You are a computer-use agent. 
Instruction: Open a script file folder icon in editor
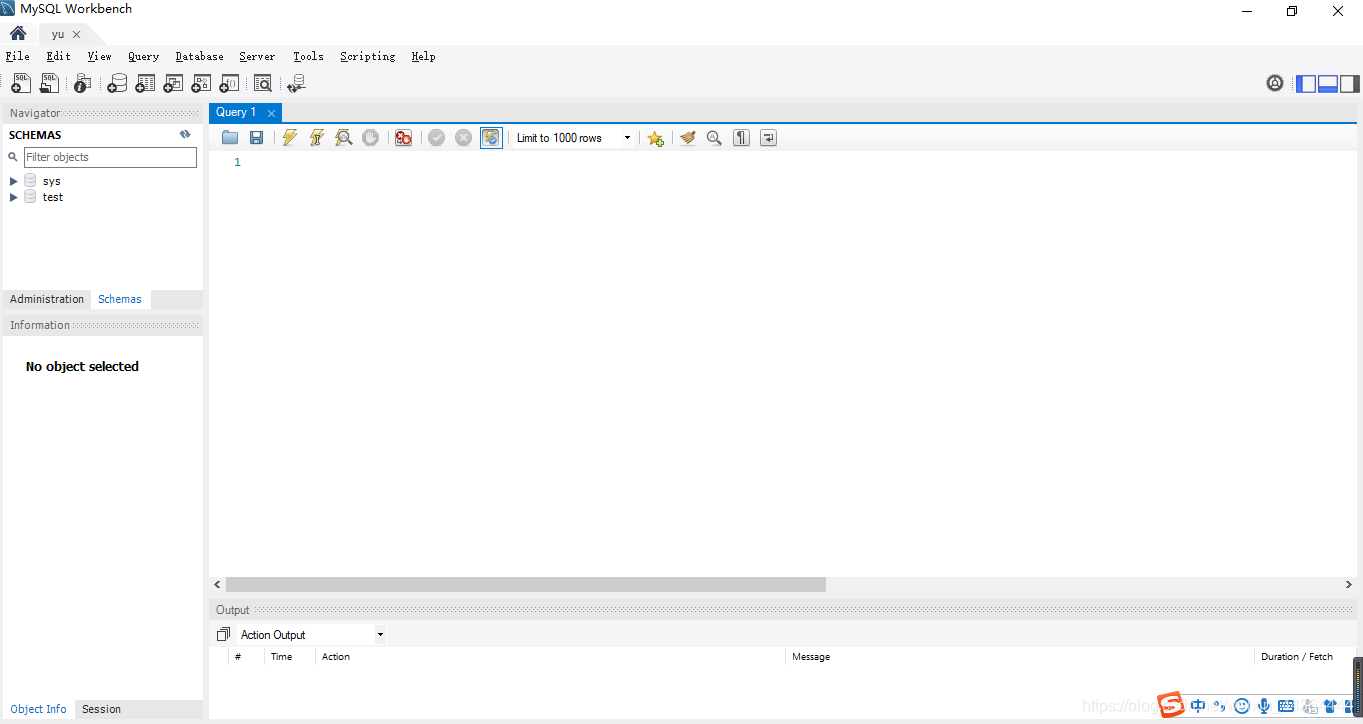click(230, 138)
